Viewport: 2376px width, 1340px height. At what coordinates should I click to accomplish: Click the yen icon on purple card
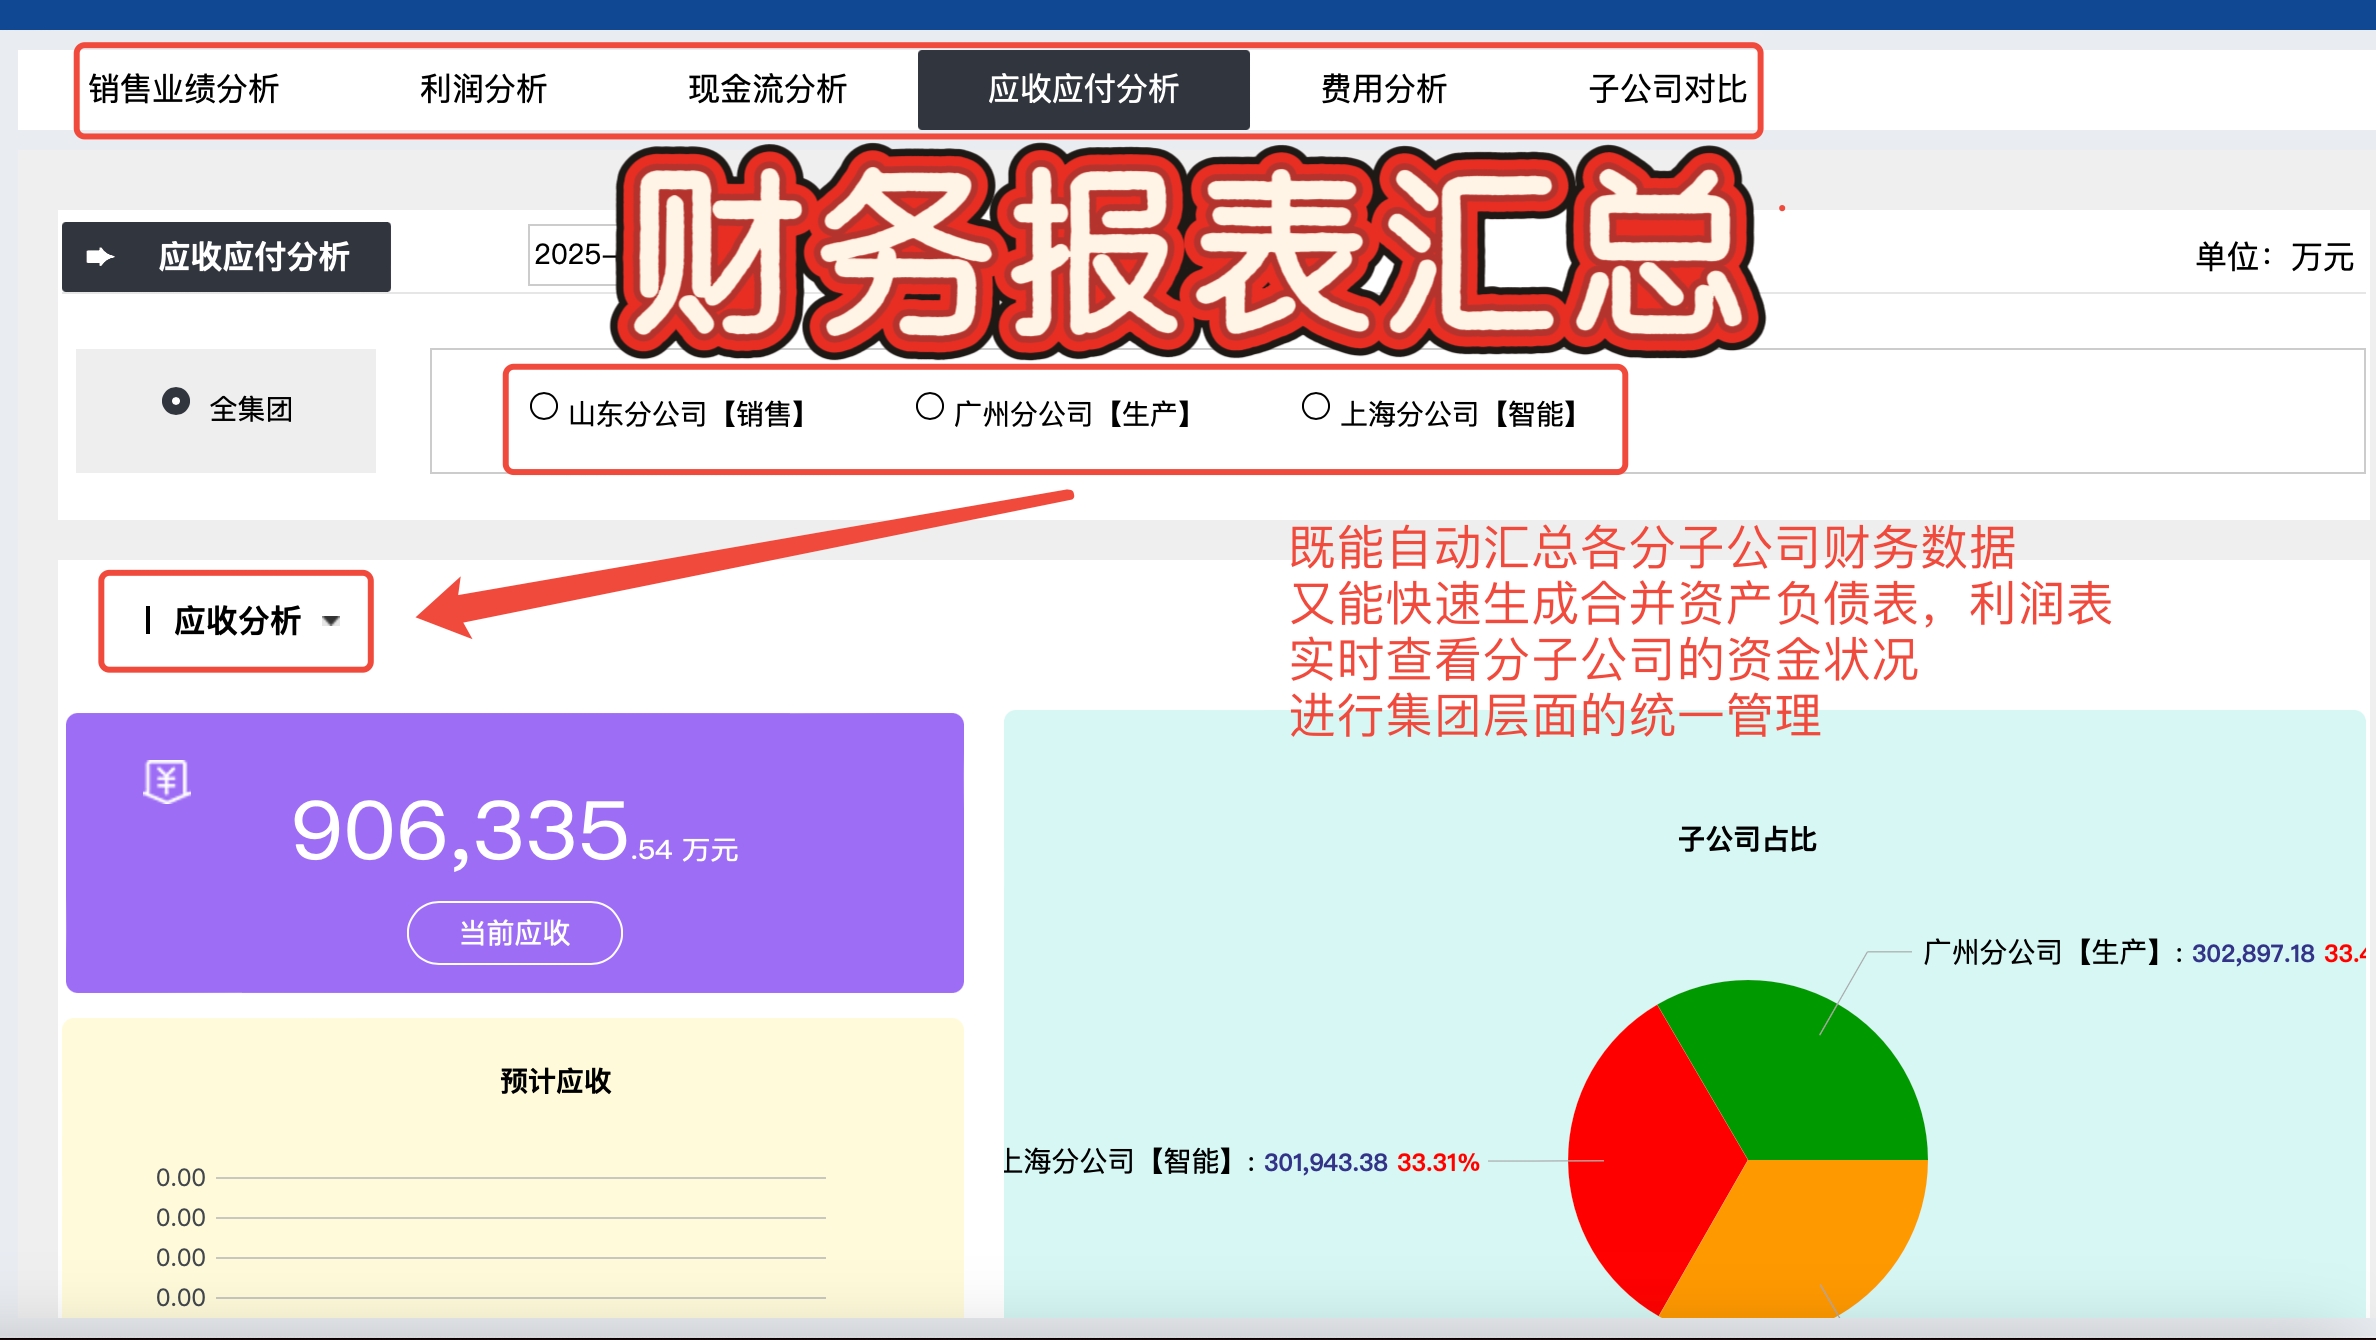pos(167,781)
